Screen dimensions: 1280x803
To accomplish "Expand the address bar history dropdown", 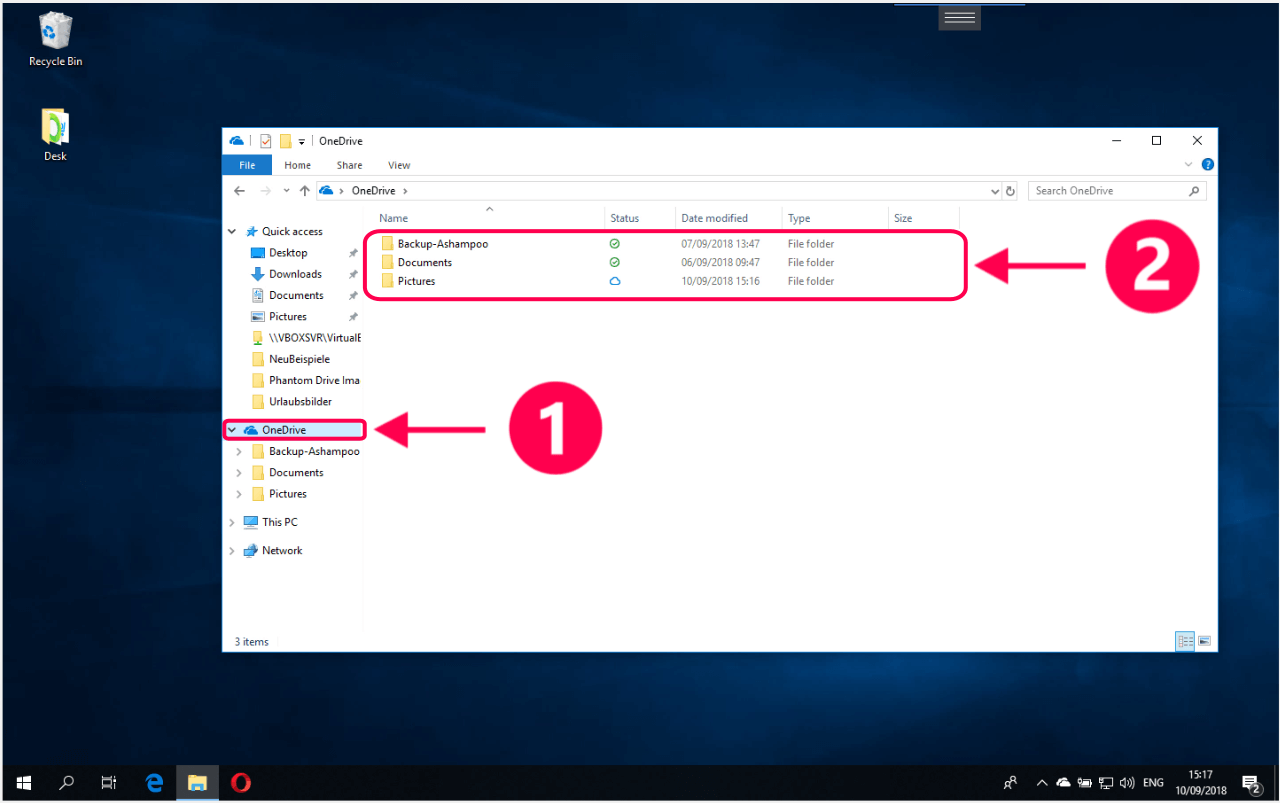I will (x=995, y=191).
